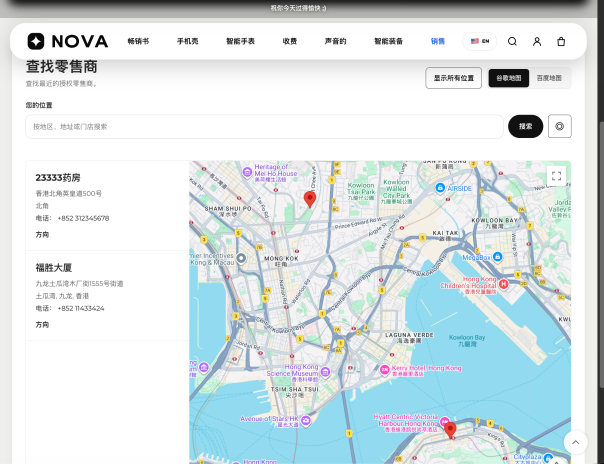Switch to 谷歌地图 map provider
Screen dimensions: 604x464
[x=508, y=78]
